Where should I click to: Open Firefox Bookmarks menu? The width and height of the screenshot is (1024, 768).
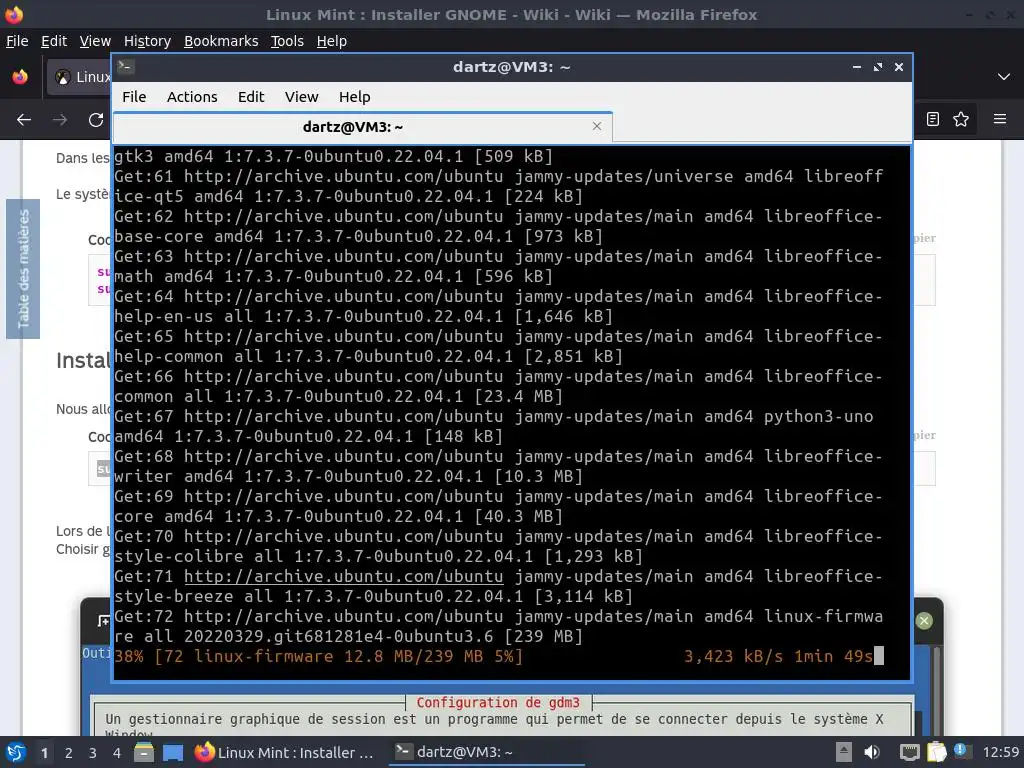tap(221, 41)
